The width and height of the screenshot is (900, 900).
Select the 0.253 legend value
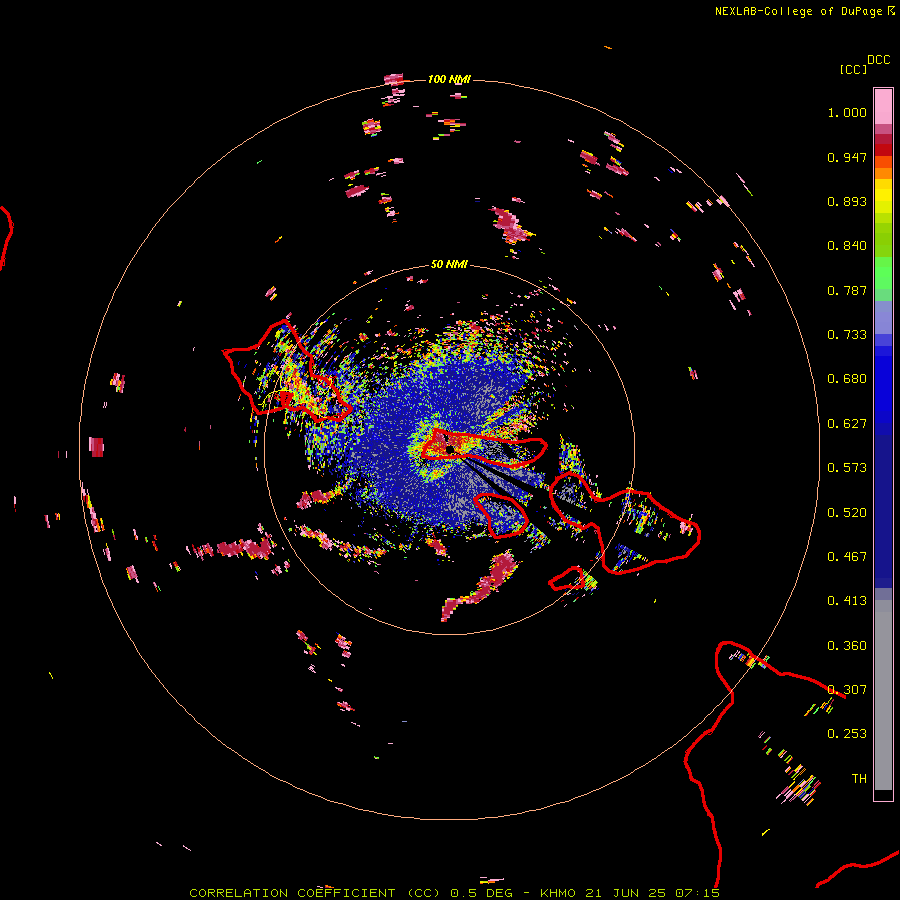[847, 734]
